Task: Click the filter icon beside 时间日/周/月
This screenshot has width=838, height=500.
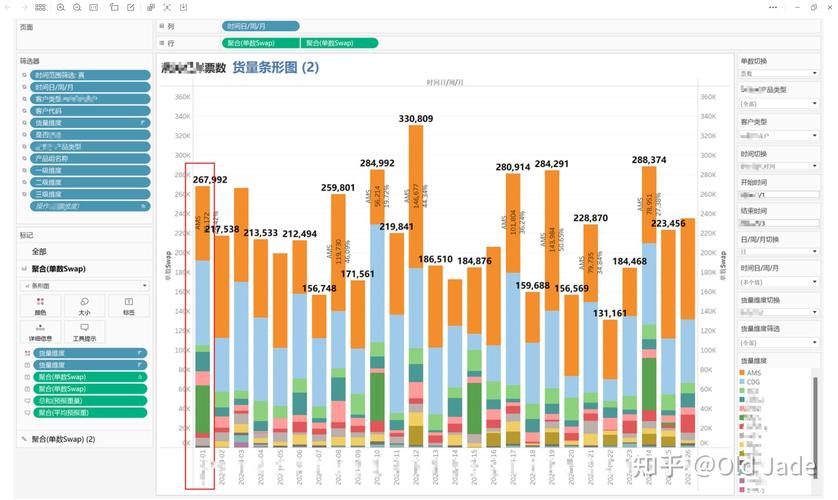Action: (x=24, y=87)
